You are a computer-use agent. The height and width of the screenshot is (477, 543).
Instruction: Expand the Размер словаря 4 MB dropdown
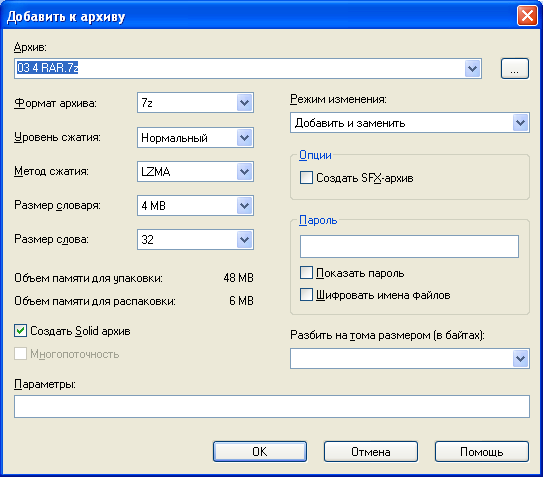(x=195, y=205)
